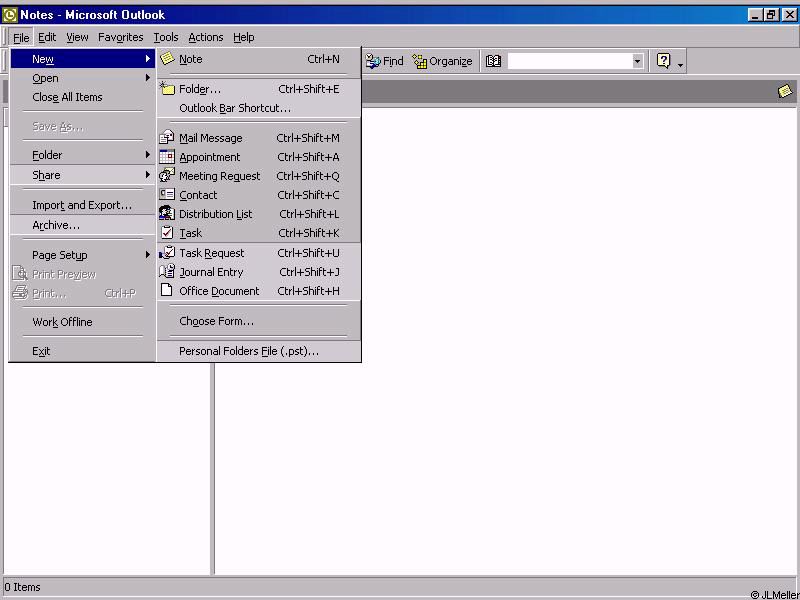Image resolution: width=800 pixels, height=600 pixels.
Task: Expand the Open submenu arrow
Action: pyautogui.click(x=148, y=78)
